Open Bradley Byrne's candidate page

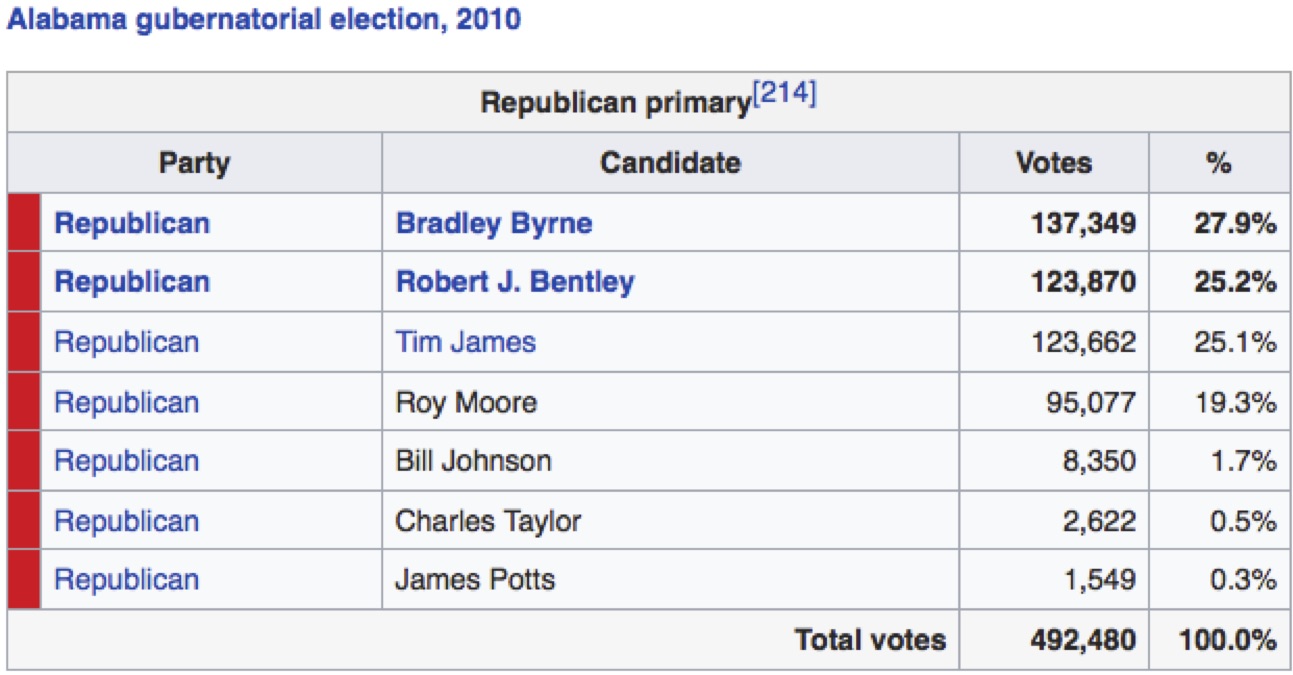tap(494, 223)
